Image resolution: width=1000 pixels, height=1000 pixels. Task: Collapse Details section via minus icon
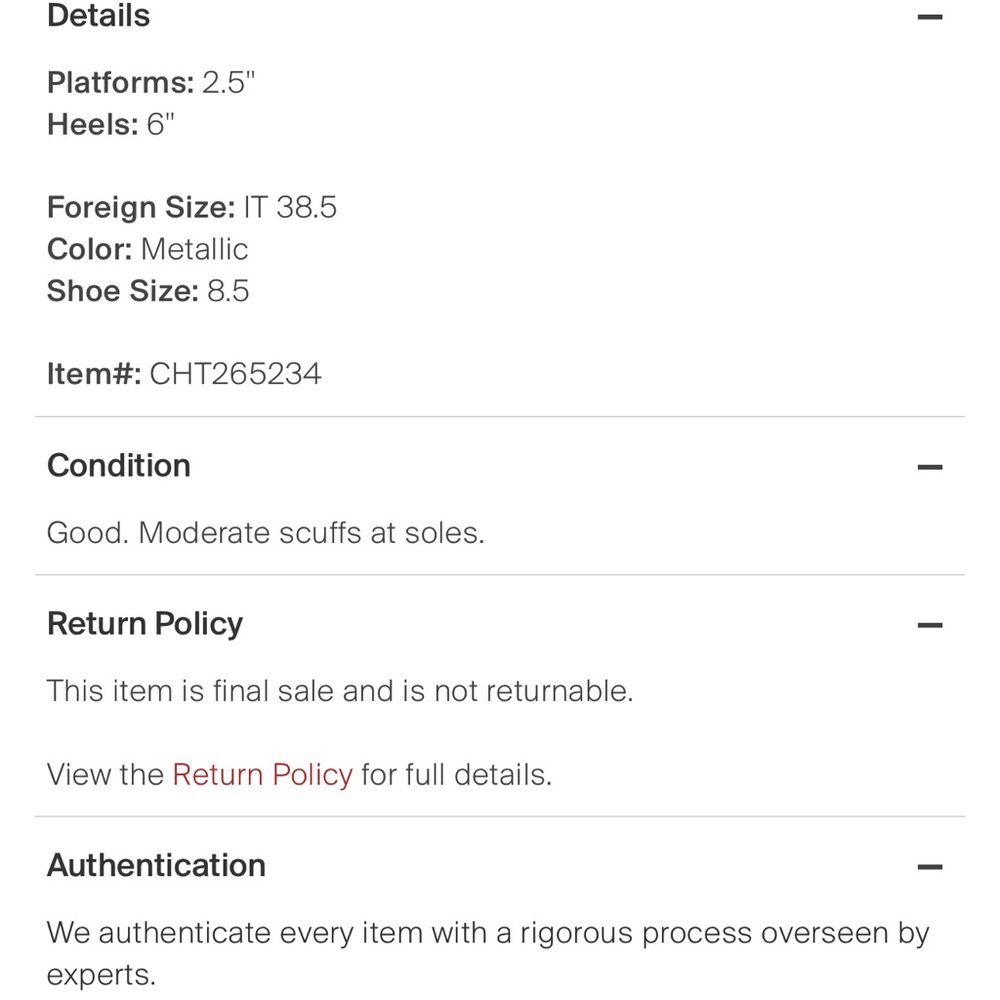click(929, 17)
